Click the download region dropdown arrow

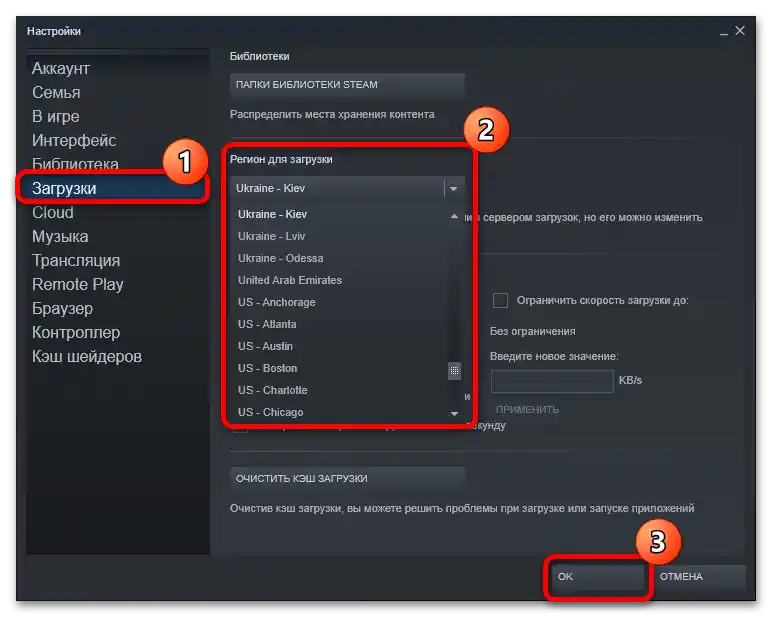[453, 189]
